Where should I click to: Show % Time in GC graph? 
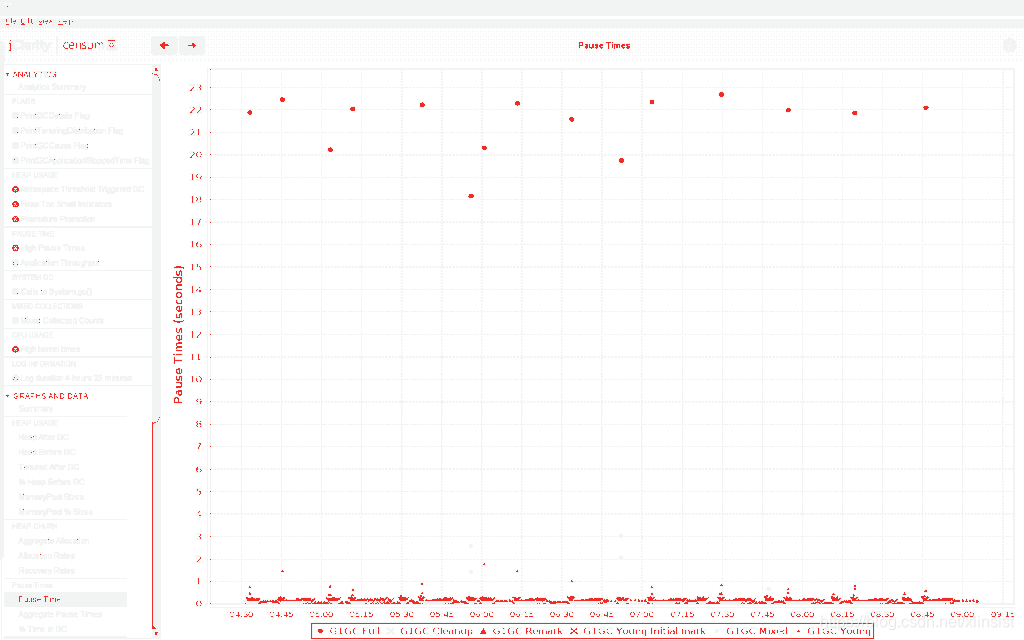tap(42, 630)
